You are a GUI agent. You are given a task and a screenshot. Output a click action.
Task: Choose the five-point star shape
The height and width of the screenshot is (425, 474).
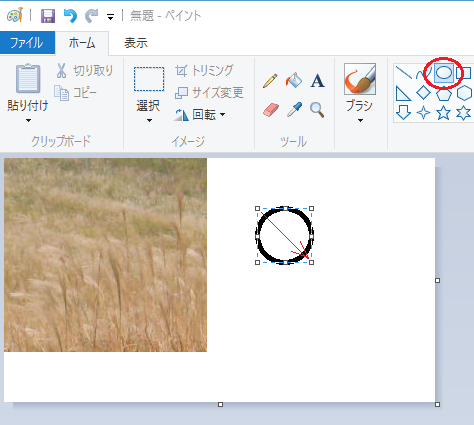pos(444,113)
